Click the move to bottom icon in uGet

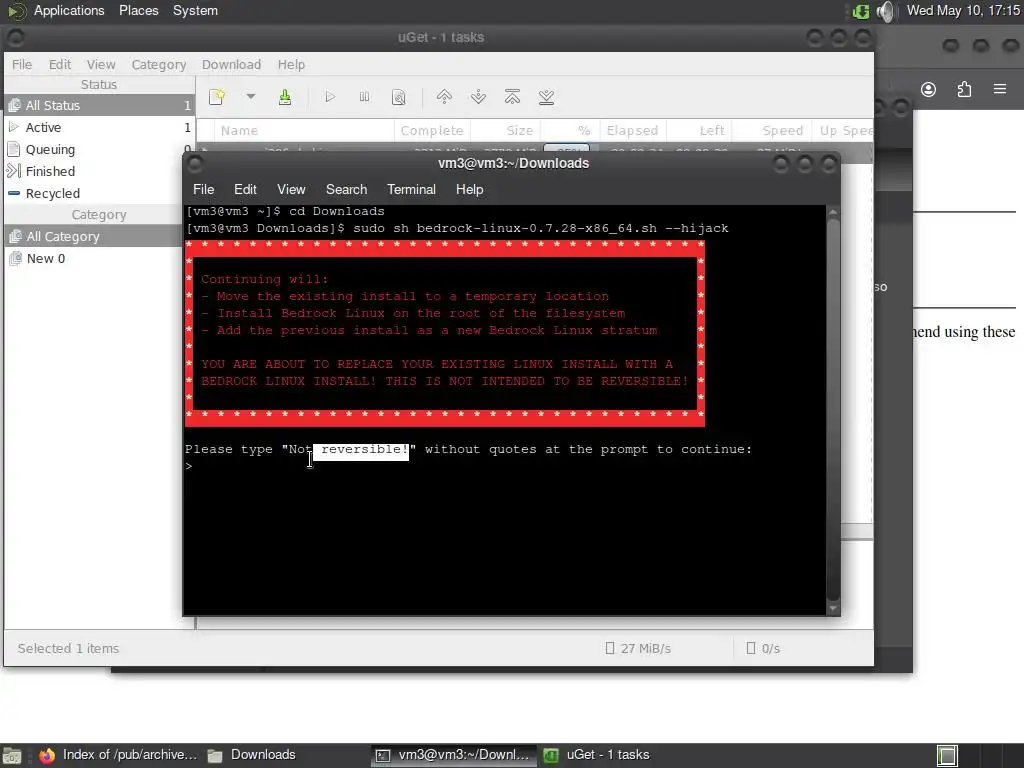[x=546, y=97]
